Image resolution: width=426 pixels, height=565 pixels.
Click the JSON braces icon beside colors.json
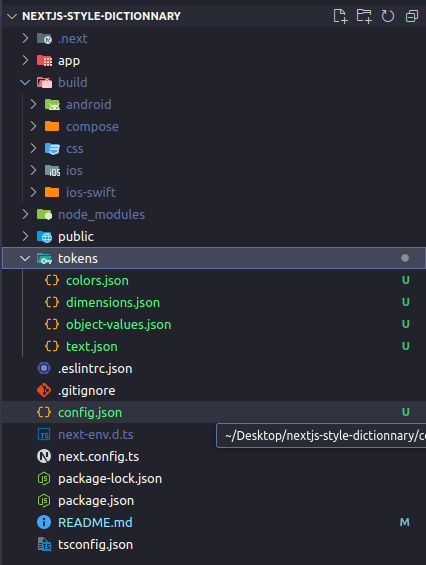pyautogui.click(x=52, y=280)
